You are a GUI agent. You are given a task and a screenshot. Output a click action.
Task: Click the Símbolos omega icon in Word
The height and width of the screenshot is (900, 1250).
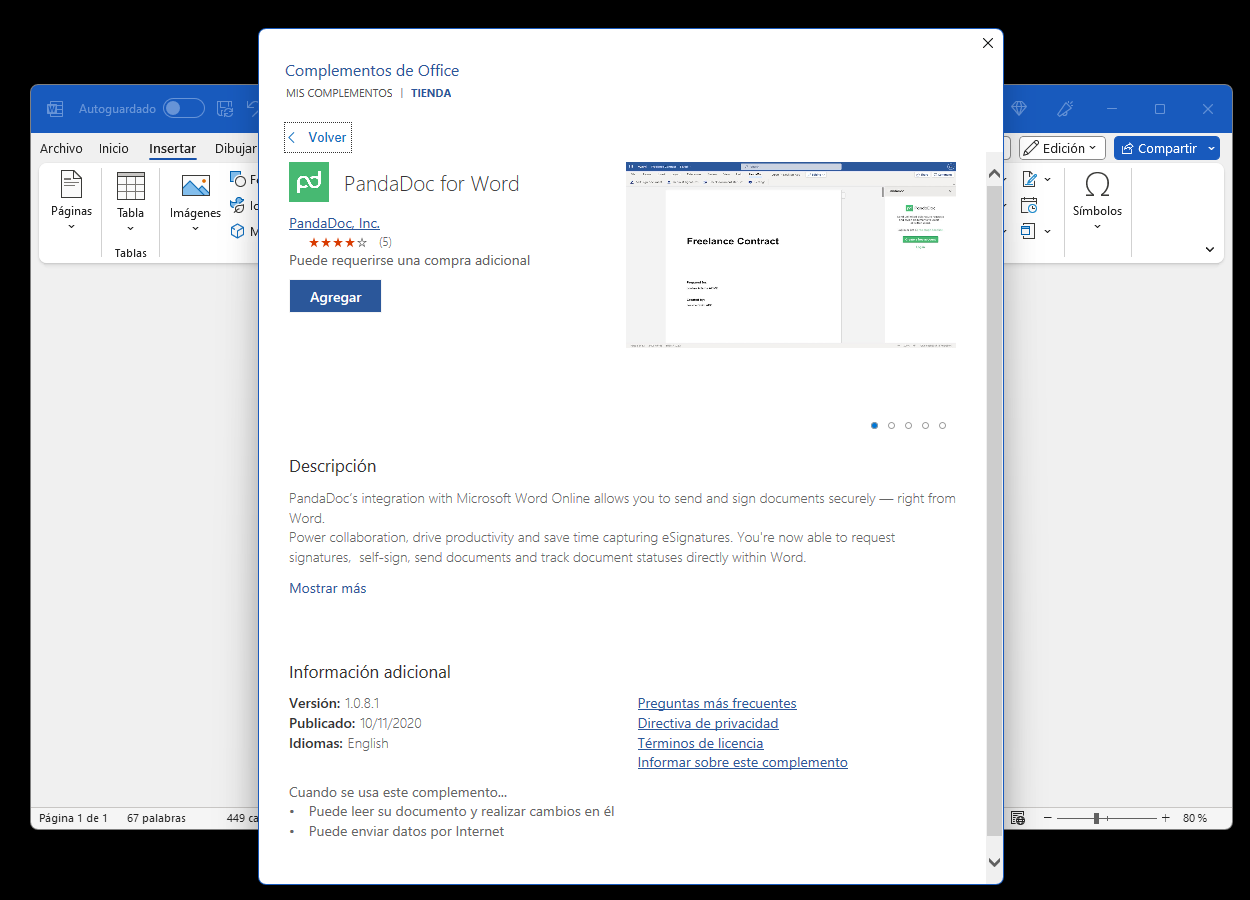[1097, 184]
